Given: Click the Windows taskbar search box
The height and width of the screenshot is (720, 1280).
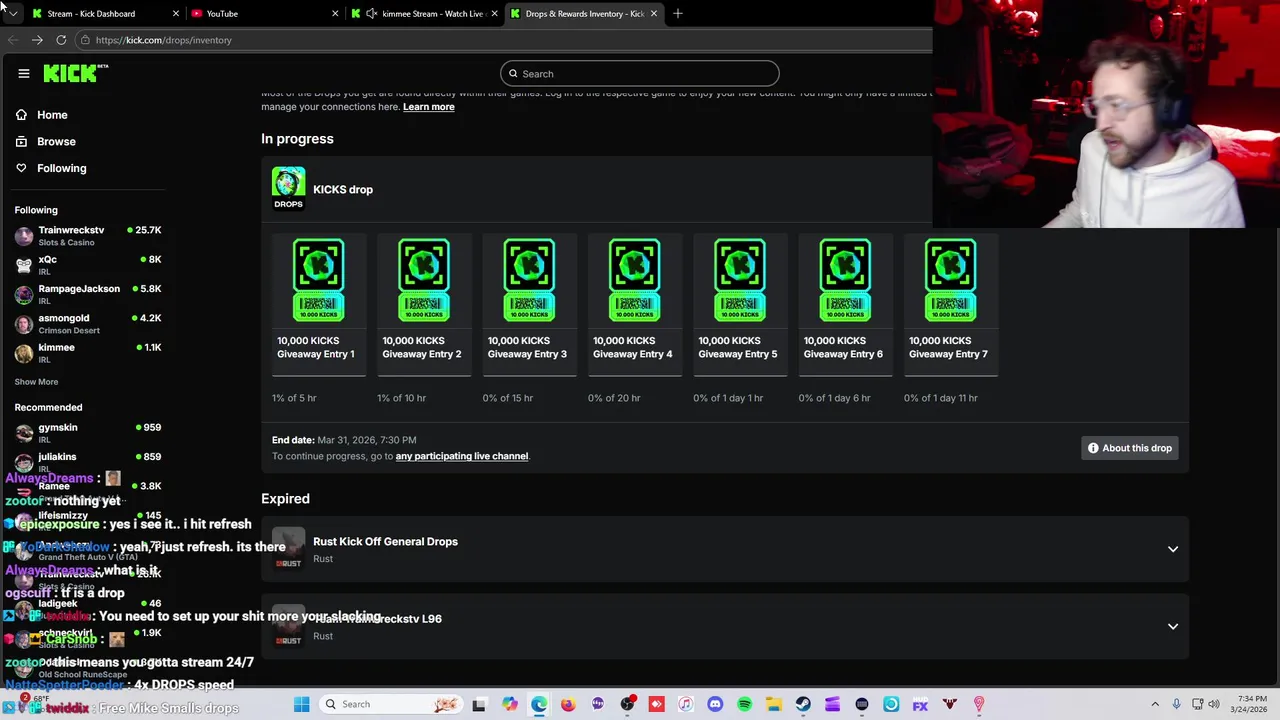Looking at the screenshot, I should (390, 704).
